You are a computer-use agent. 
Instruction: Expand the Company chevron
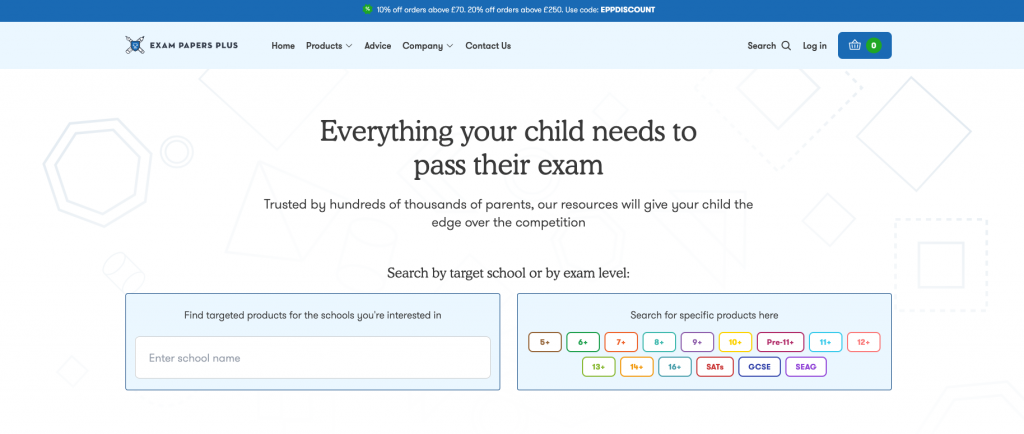point(449,46)
